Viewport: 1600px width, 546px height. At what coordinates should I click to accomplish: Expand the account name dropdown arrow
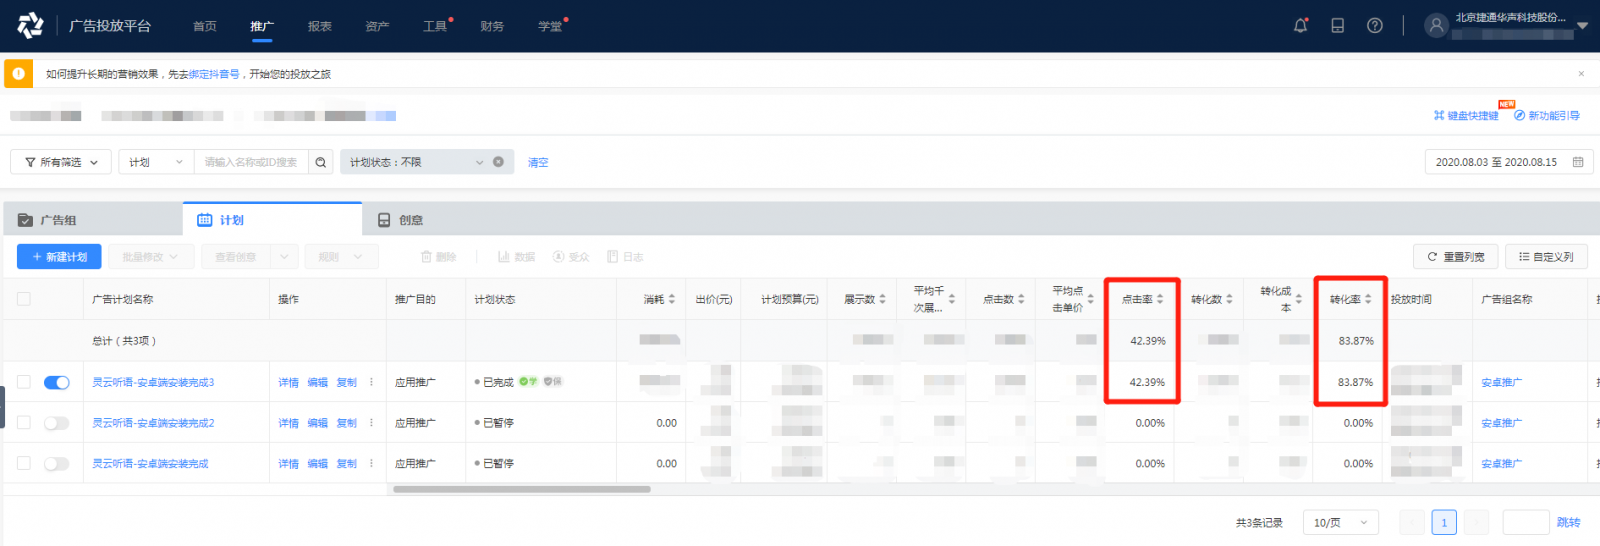(x=1582, y=26)
